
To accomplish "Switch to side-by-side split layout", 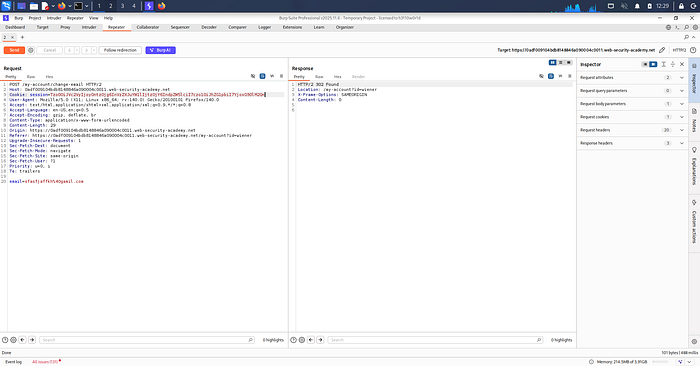I will tap(553, 62).
